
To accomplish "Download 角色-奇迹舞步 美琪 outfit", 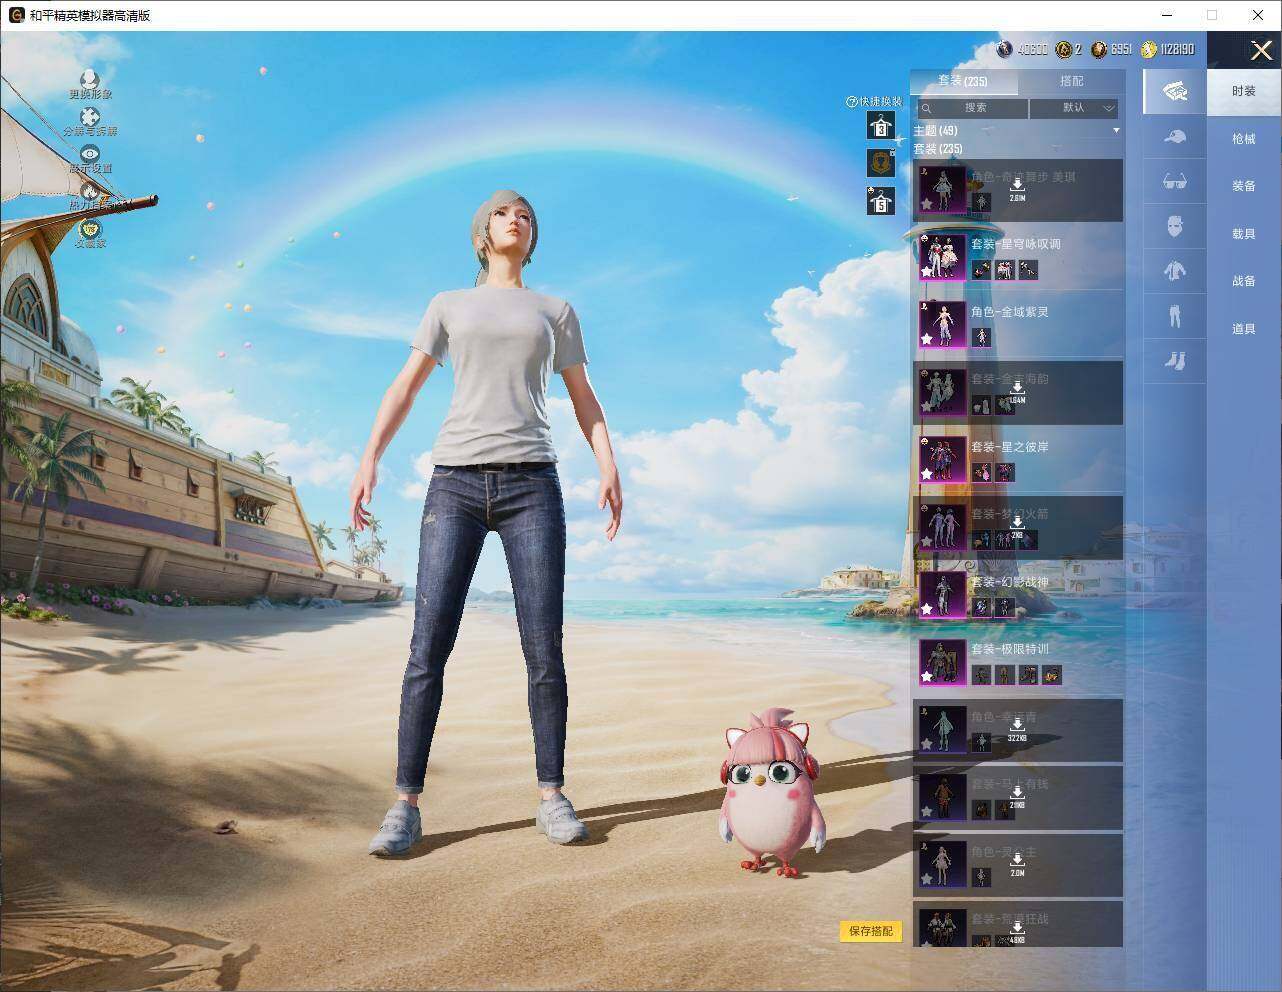I will tap(1017, 190).
